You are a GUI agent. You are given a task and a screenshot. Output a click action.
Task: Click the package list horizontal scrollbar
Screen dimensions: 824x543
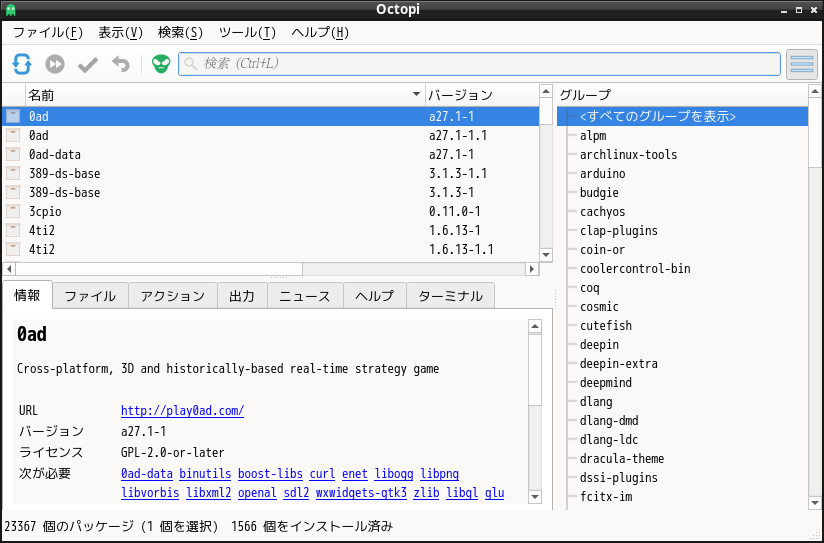click(x=270, y=269)
